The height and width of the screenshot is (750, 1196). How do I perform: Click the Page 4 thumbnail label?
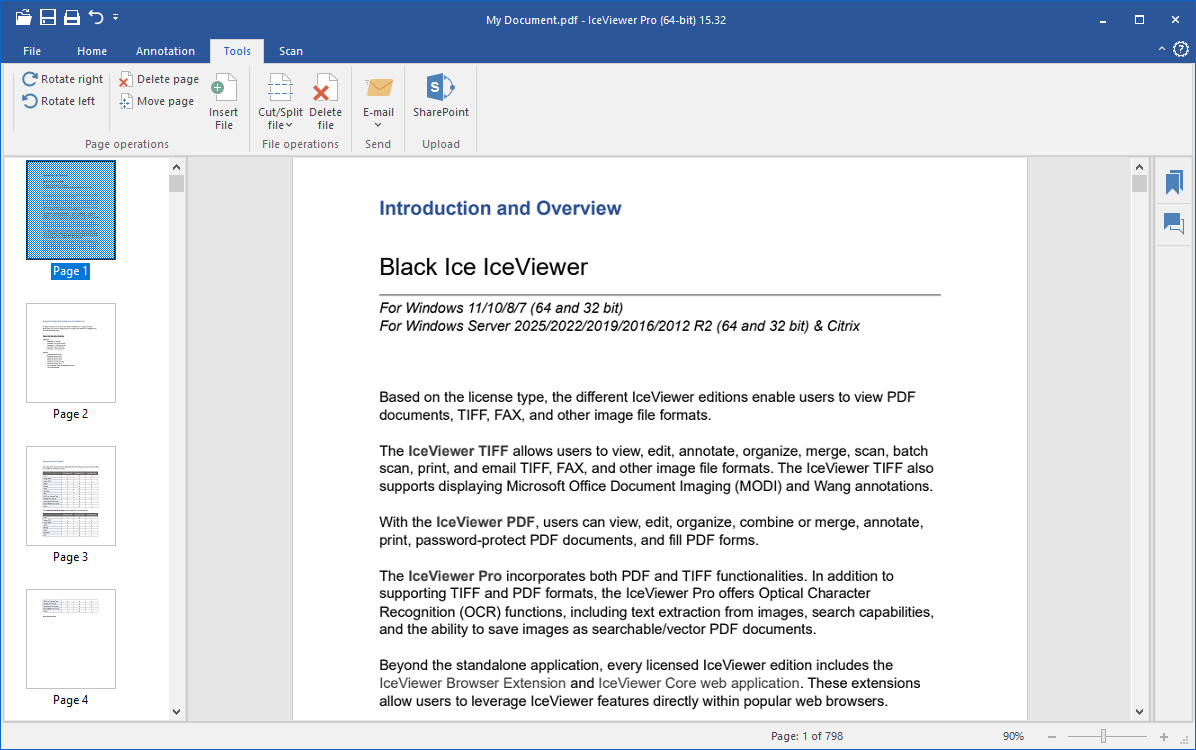pyautogui.click(x=71, y=700)
